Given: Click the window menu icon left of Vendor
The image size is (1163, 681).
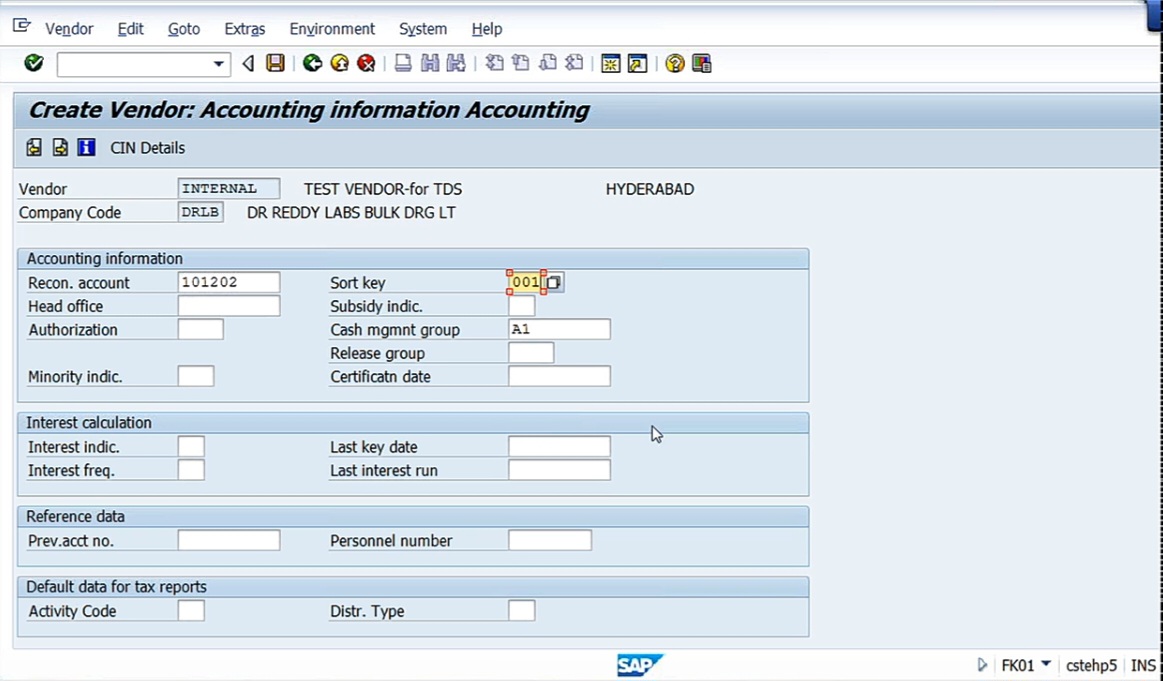Looking at the screenshot, I should coord(22,27).
